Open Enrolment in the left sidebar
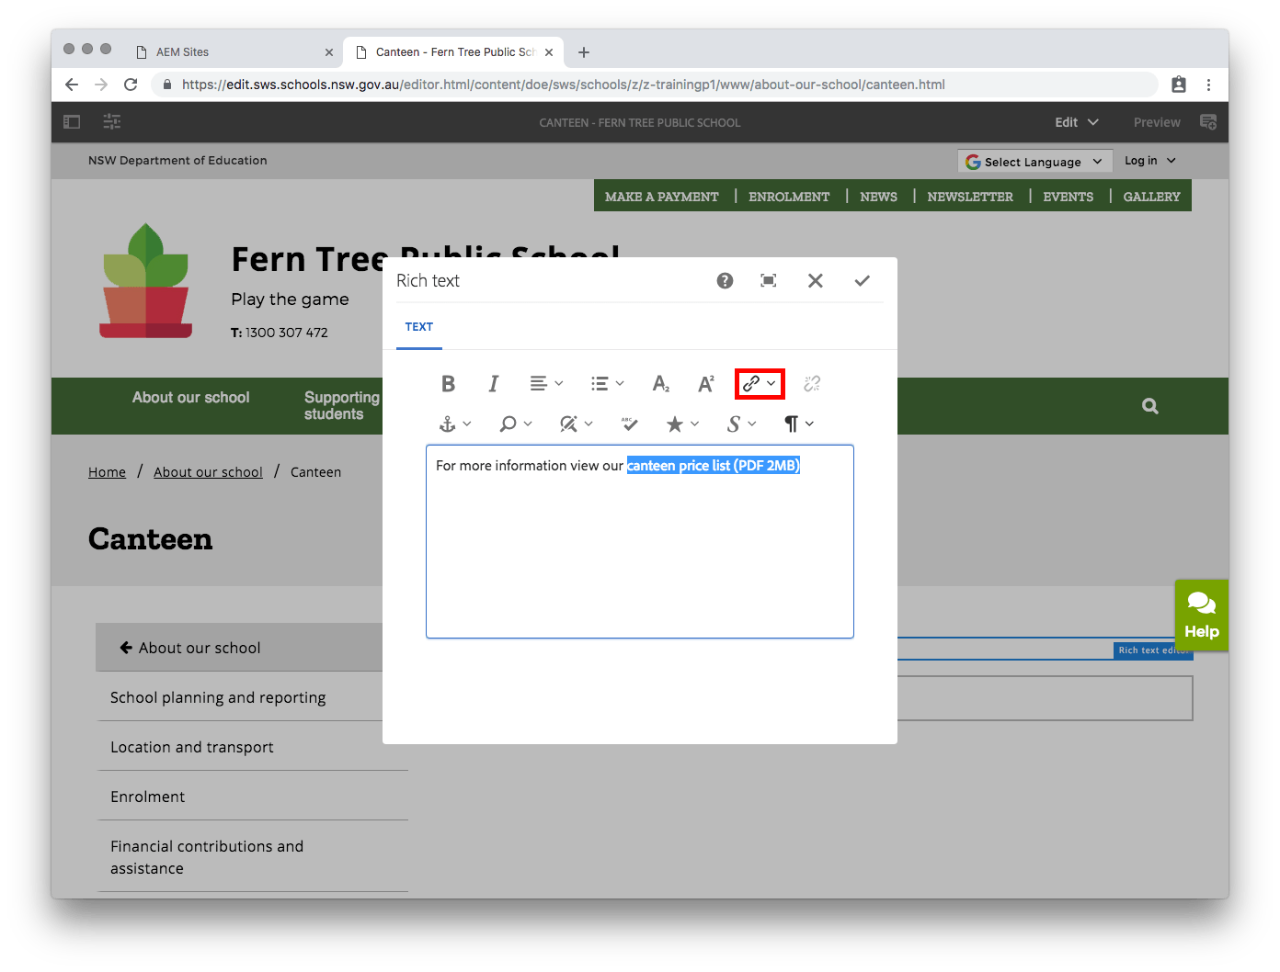 point(148,797)
